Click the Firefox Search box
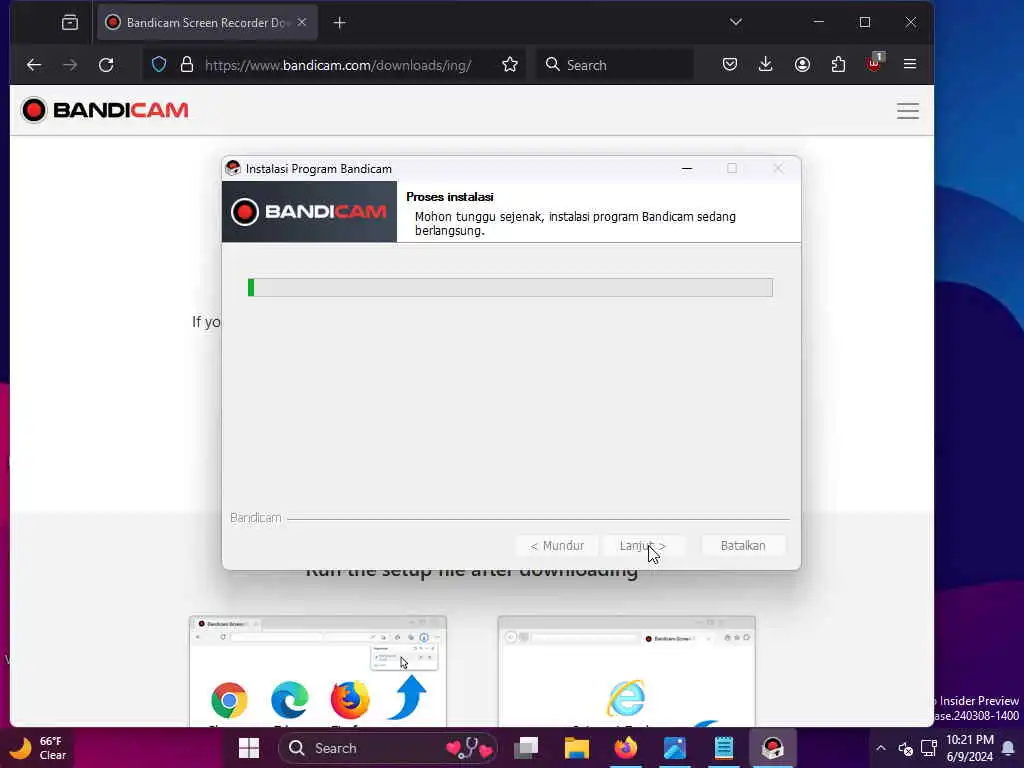 (x=615, y=65)
